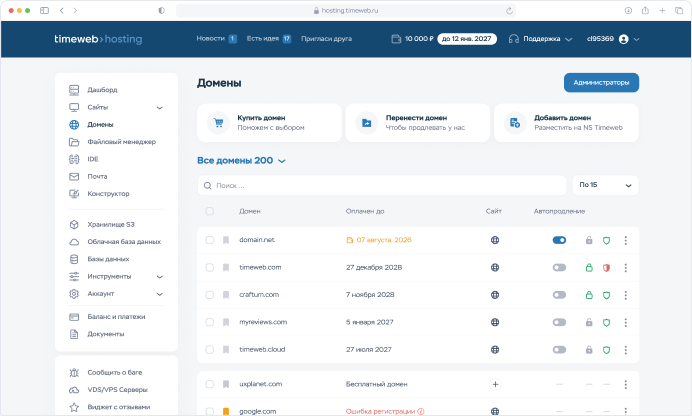
Task: Open the 'По 15' page size dropdown
Action: point(605,185)
